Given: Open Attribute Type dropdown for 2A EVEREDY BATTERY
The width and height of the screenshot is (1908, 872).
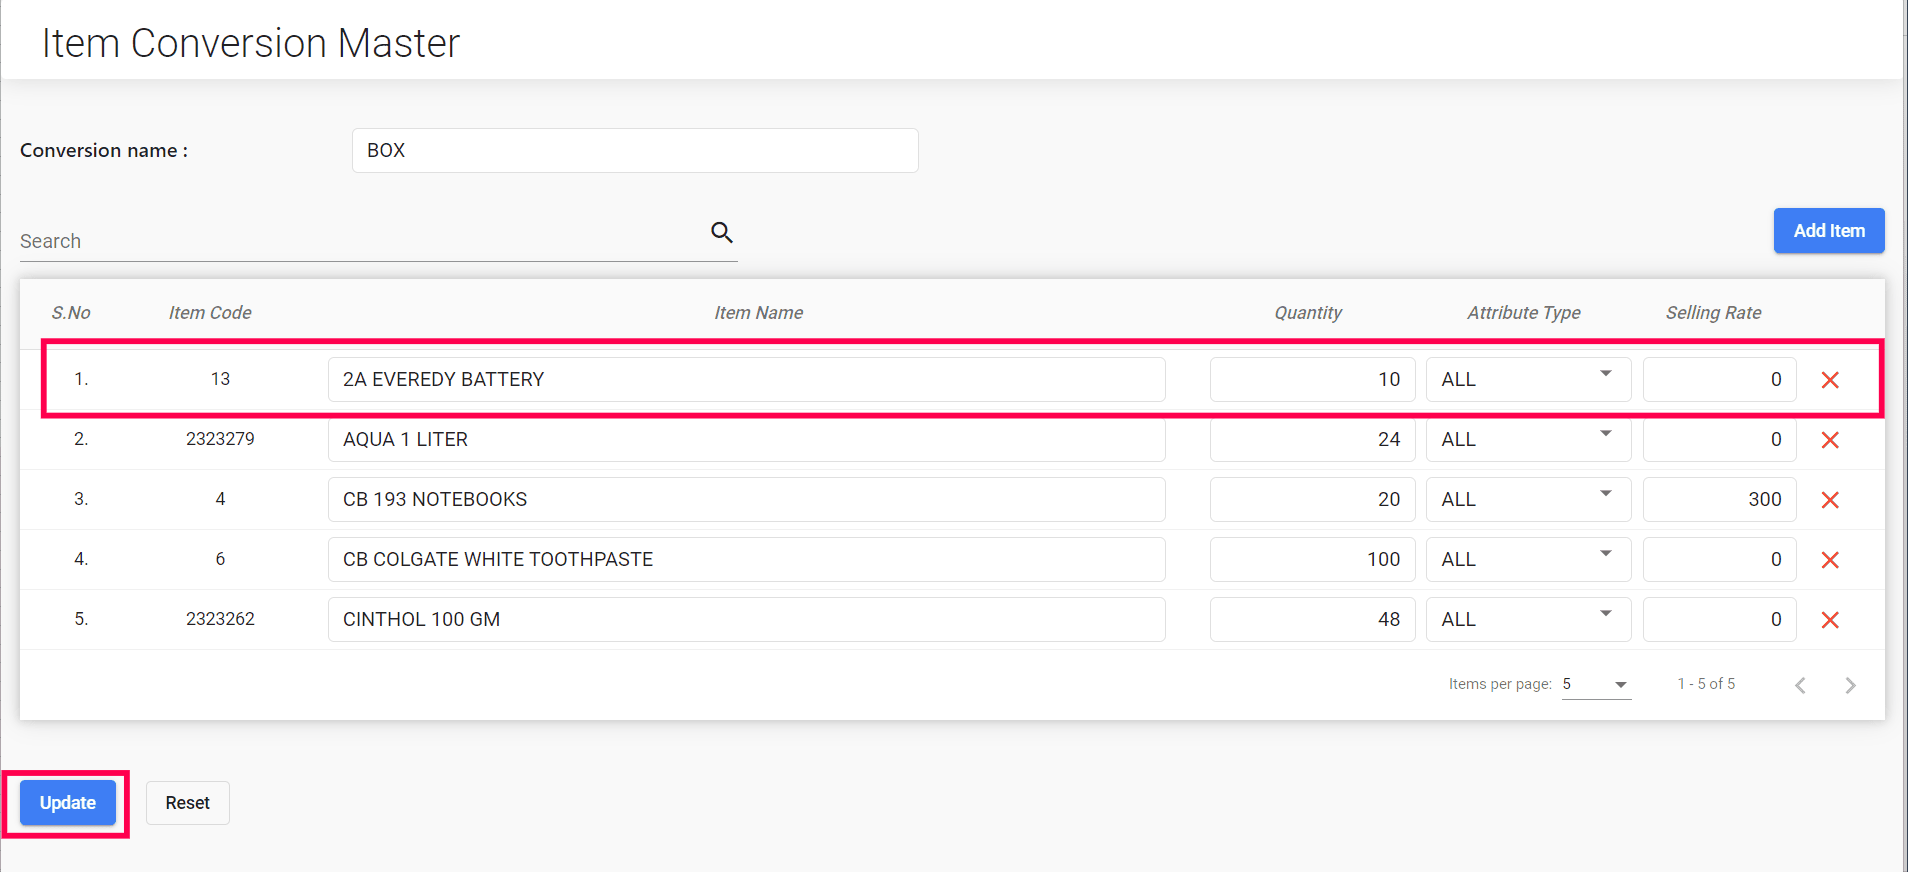Looking at the screenshot, I should click(x=1528, y=380).
